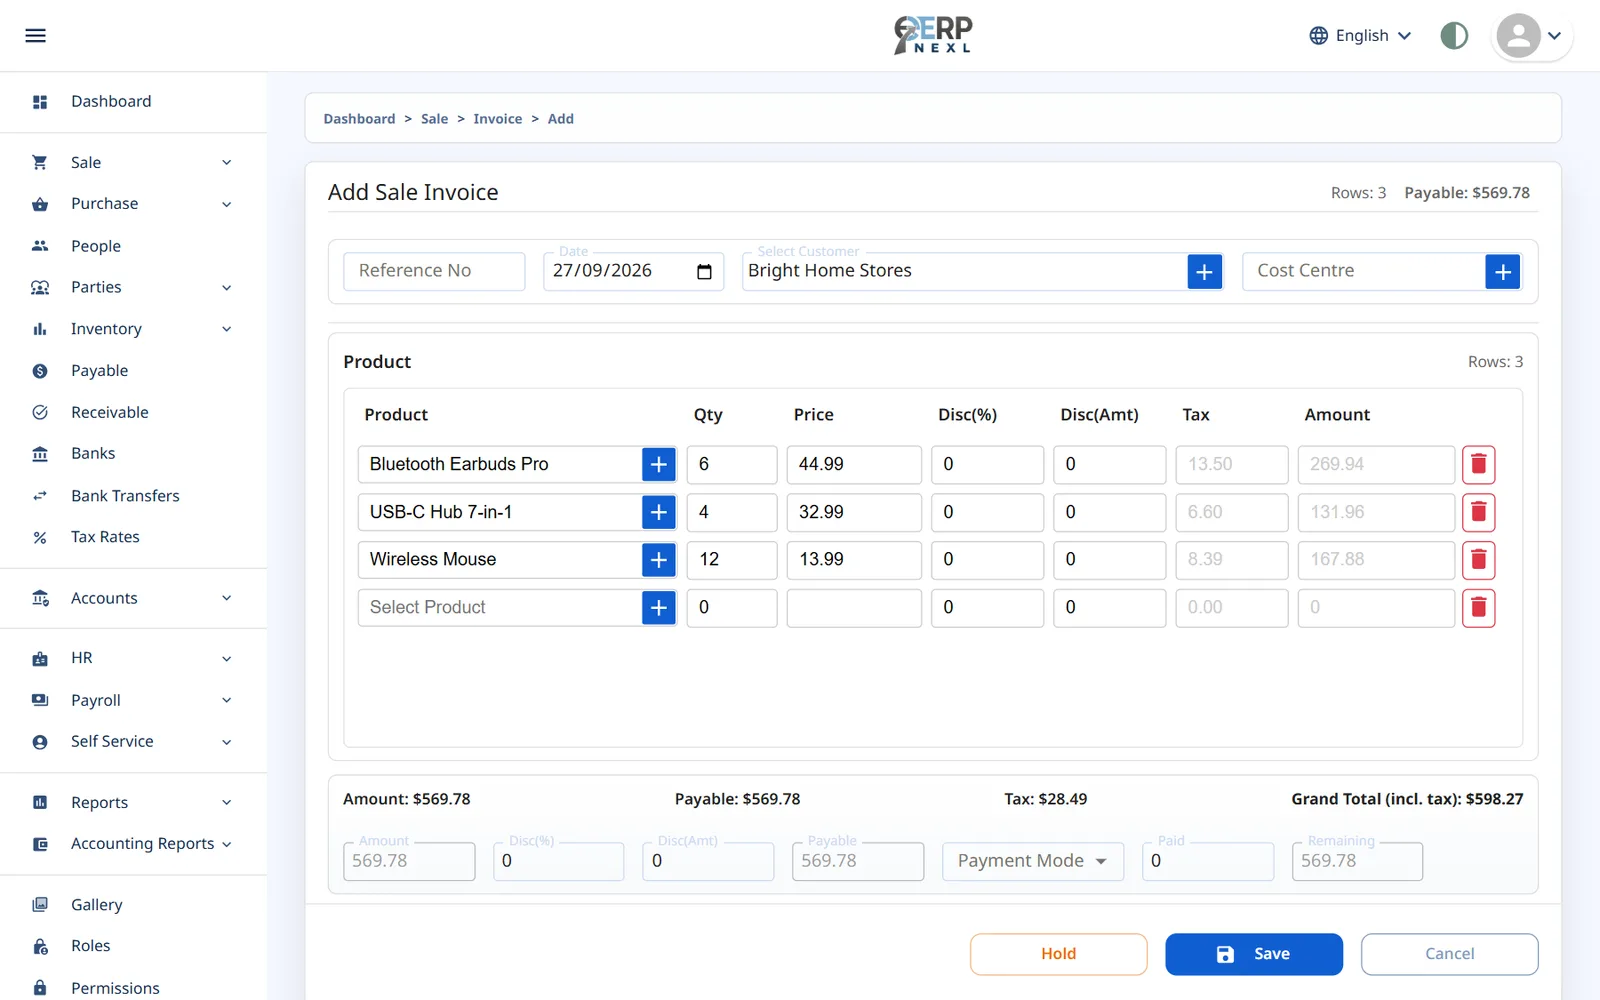This screenshot has width=1600, height=1000.
Task: Open the hamburger sidebar menu
Action: pyautogui.click(x=36, y=36)
